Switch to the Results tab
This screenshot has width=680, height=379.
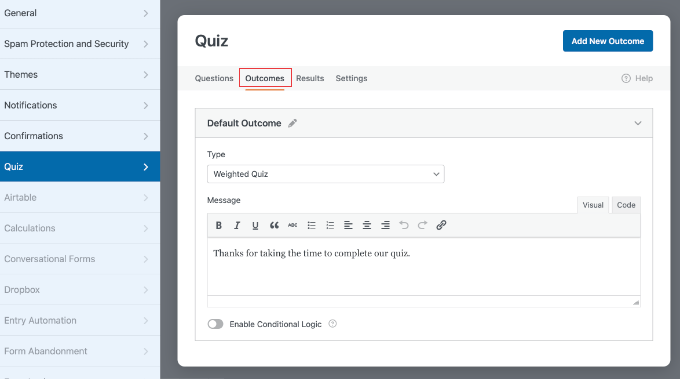coord(310,78)
